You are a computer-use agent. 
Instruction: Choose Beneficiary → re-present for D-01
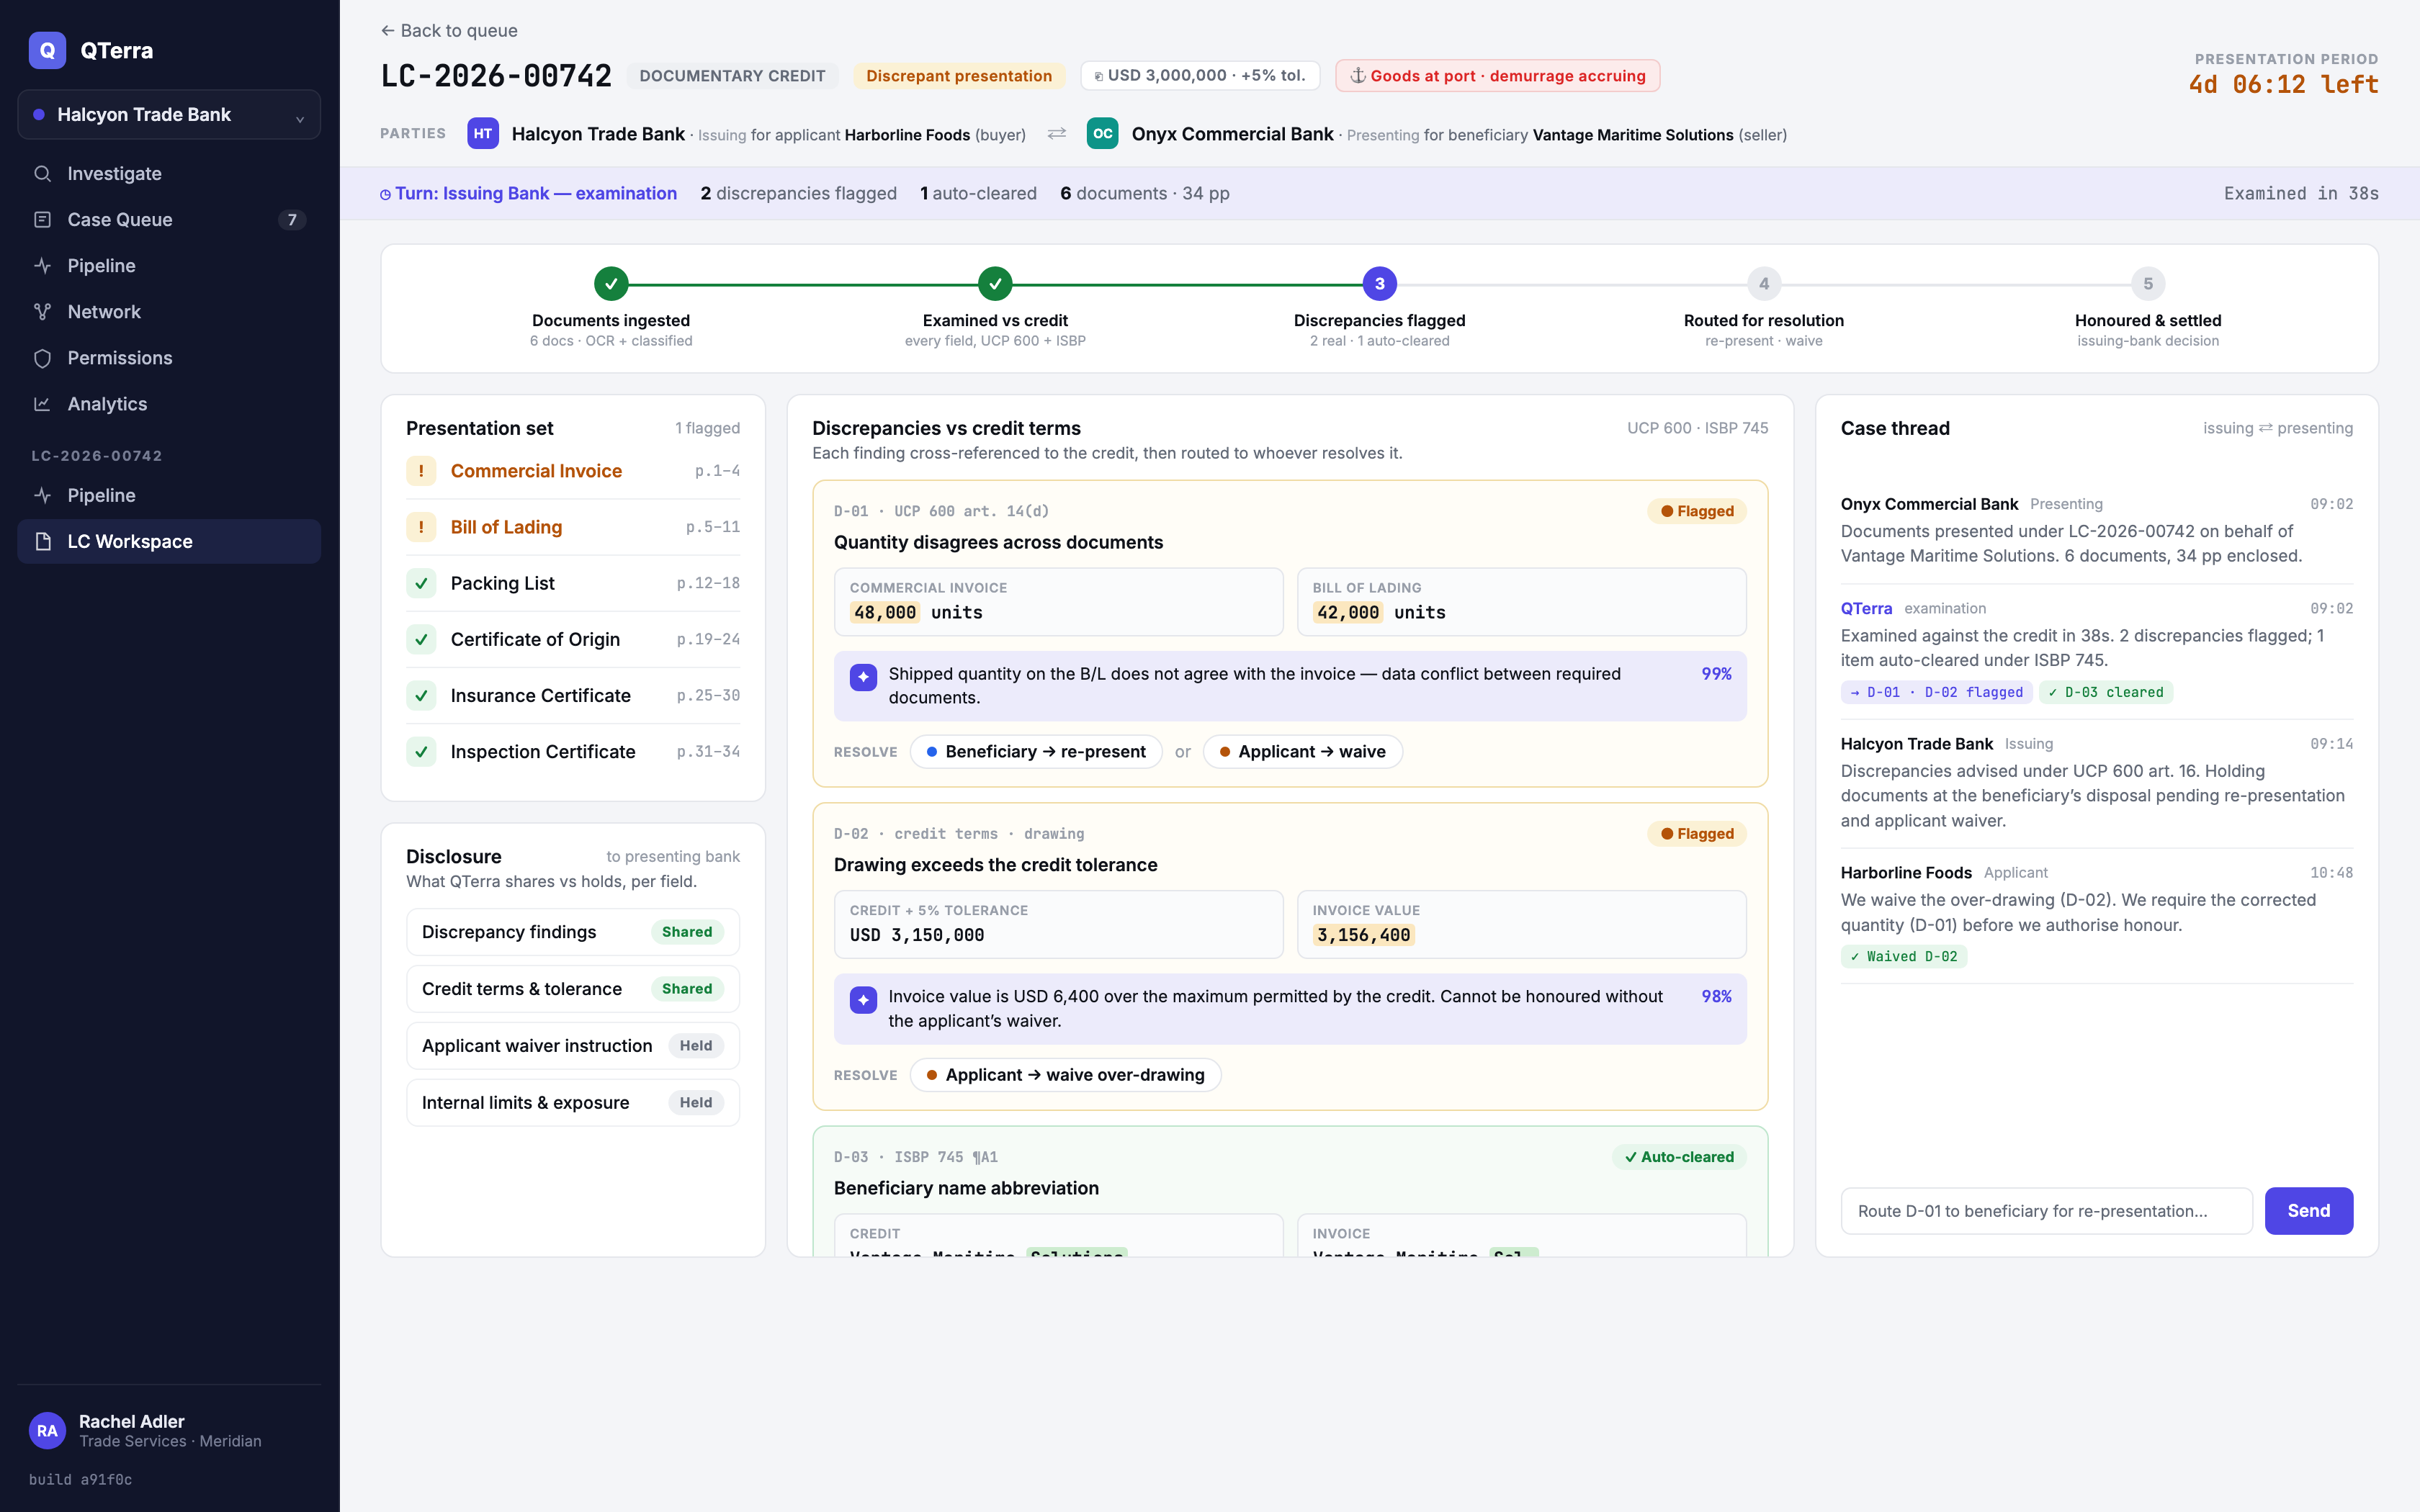point(1036,752)
